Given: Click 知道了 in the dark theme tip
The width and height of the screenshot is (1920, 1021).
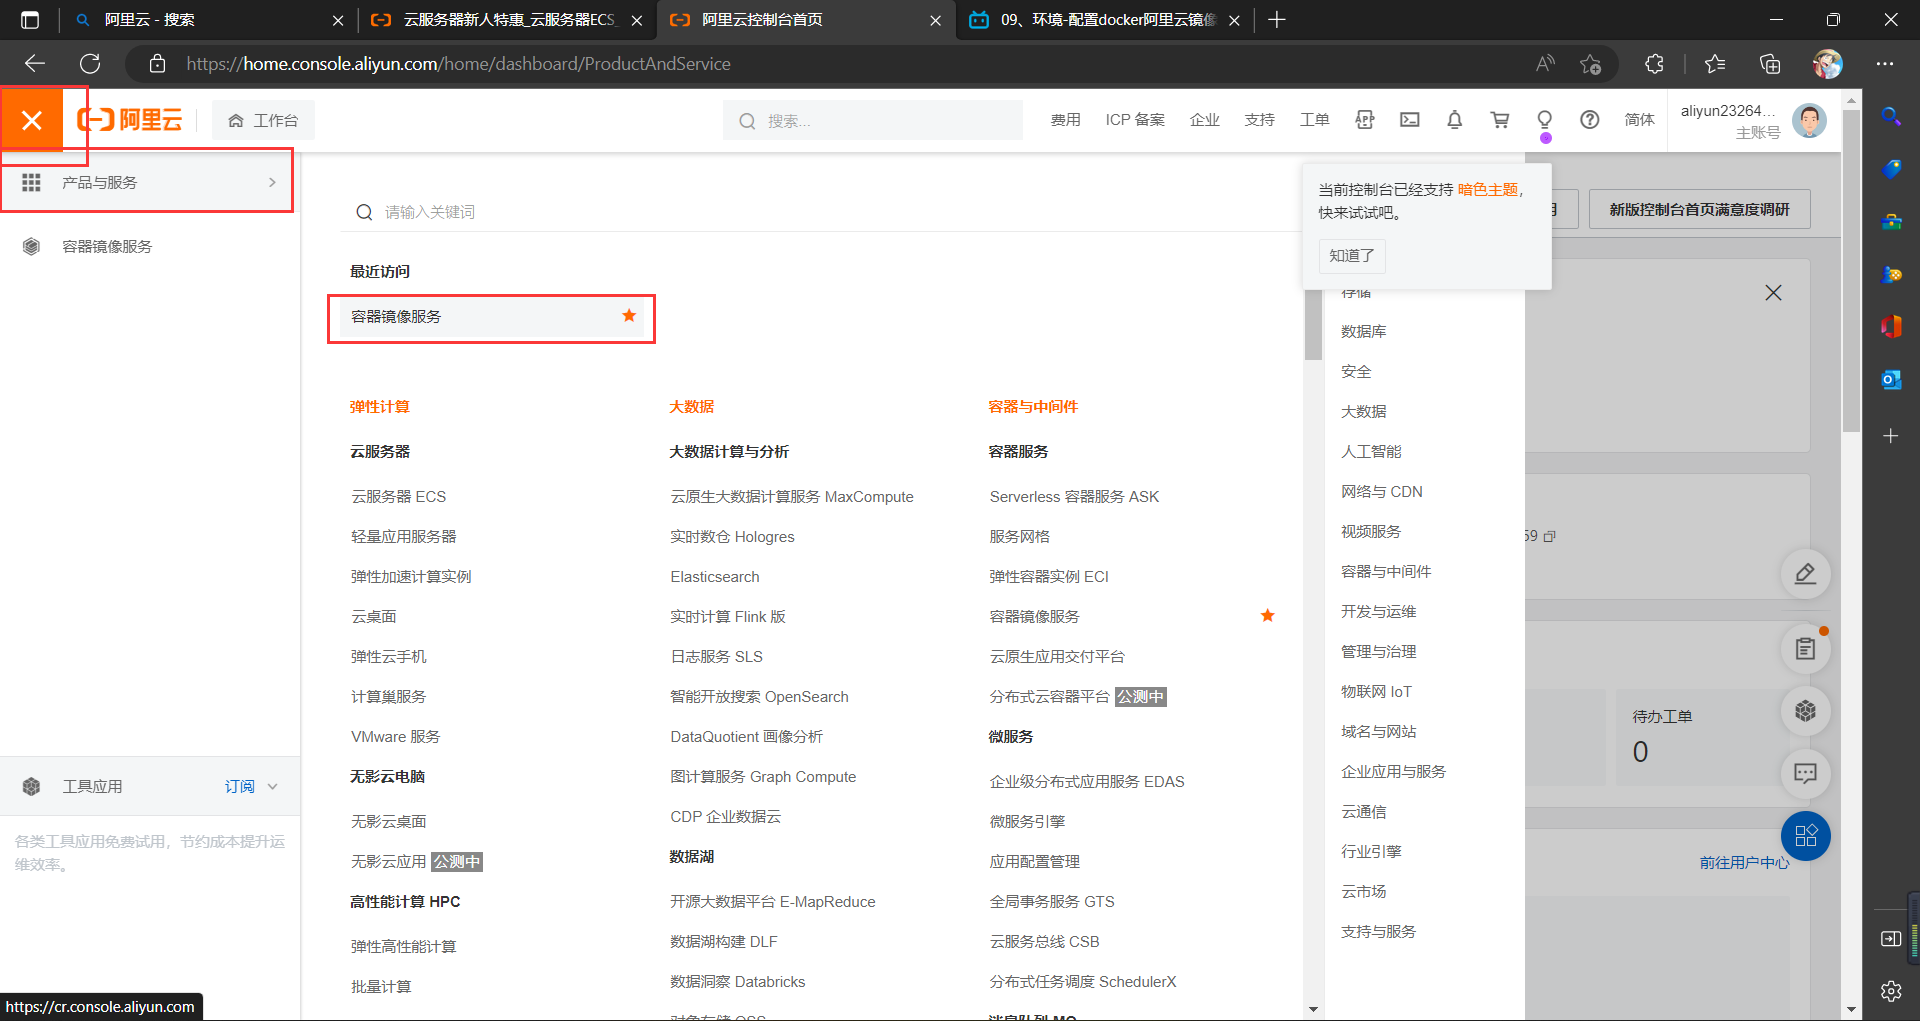Looking at the screenshot, I should pos(1352,256).
